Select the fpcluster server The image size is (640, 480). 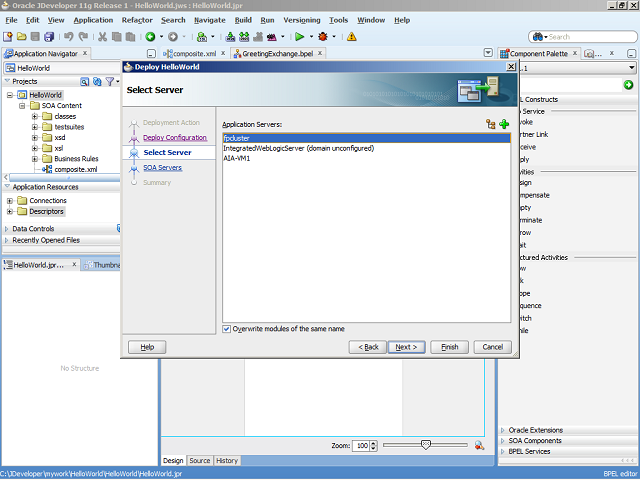tap(367, 138)
